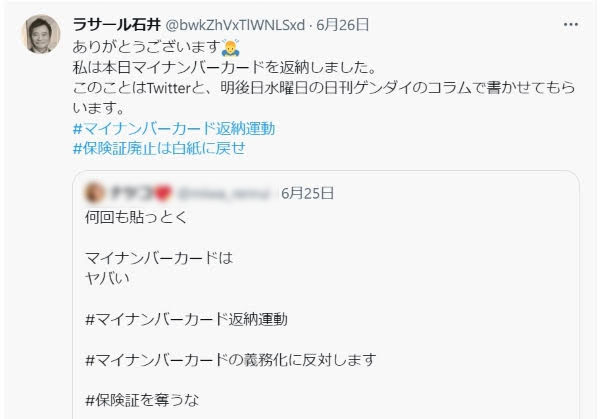Click ラサール石井's profile avatar photo
The height and width of the screenshot is (419, 600).
pyautogui.click(x=41, y=34)
